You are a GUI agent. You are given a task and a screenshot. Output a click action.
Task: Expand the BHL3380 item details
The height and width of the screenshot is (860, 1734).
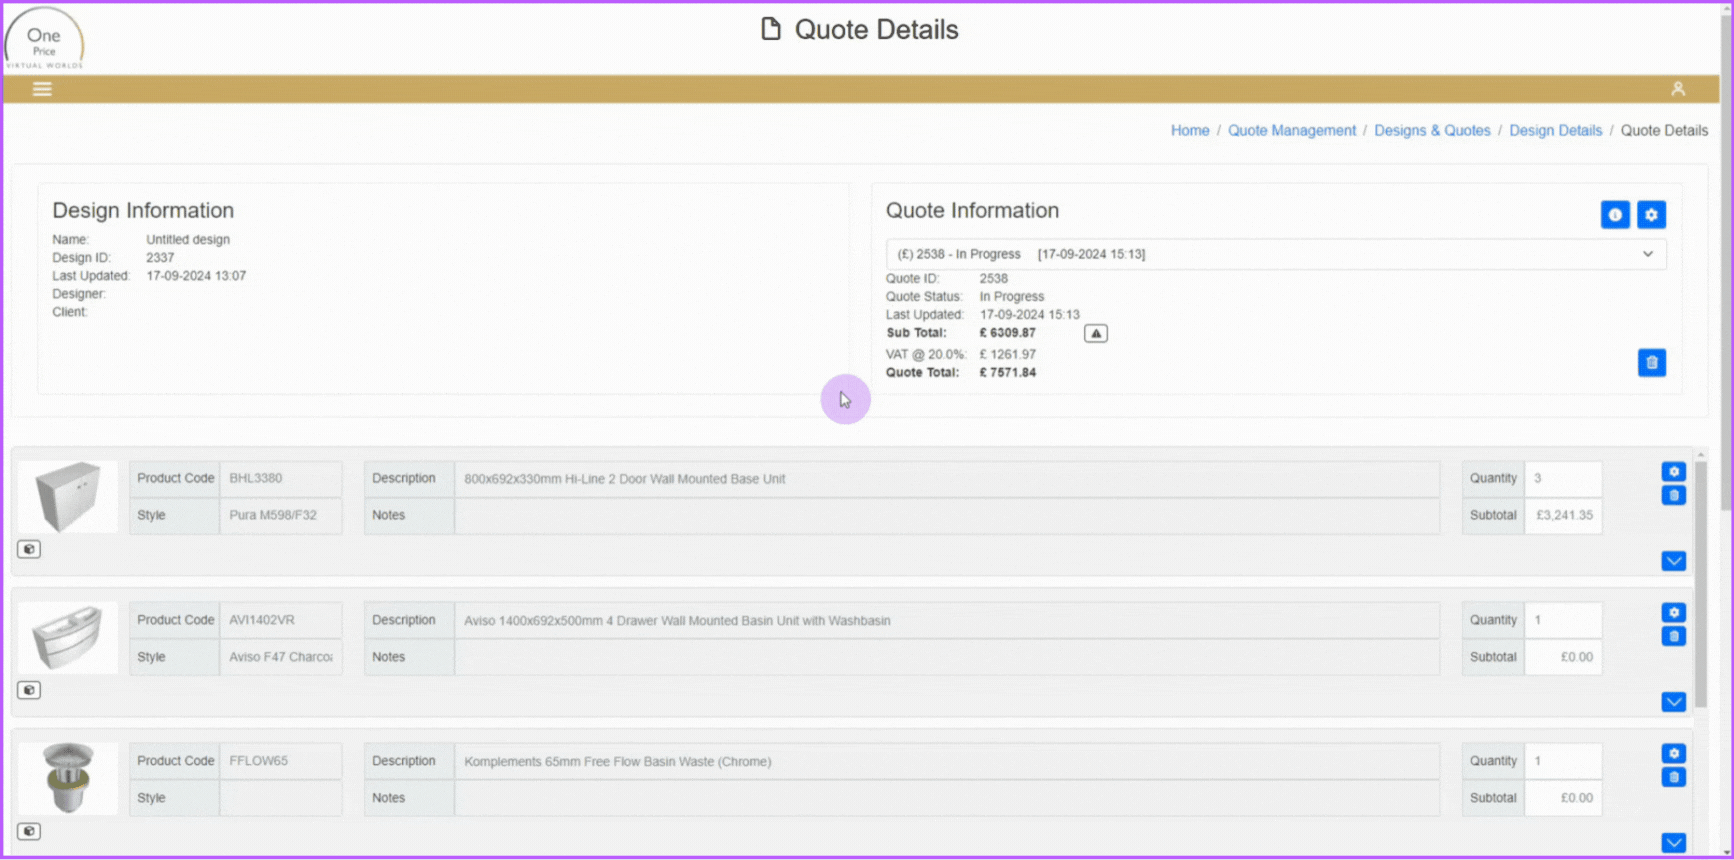1674,561
